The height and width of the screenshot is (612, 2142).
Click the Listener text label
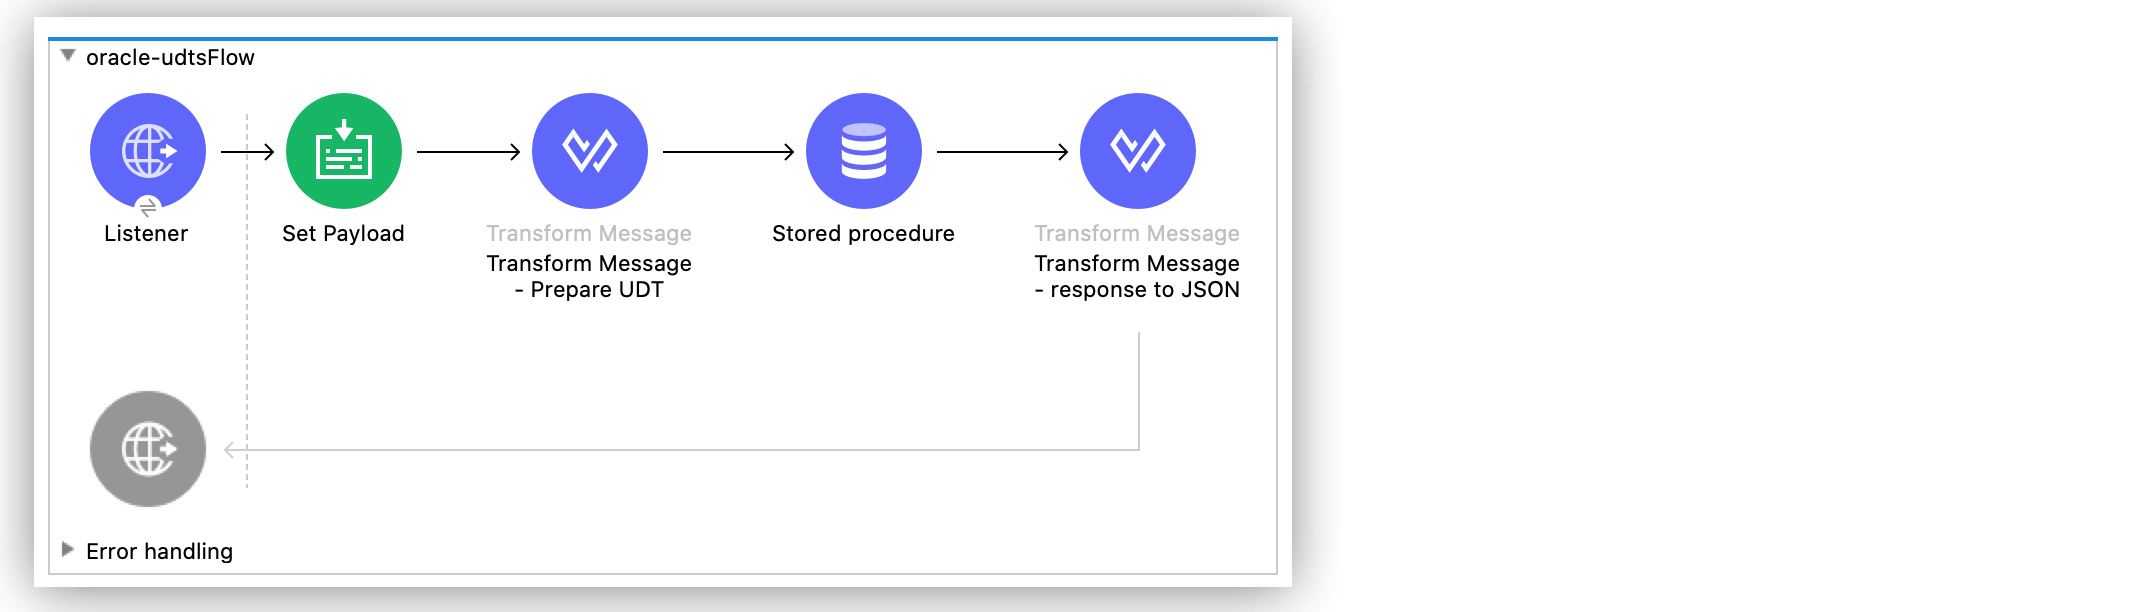tap(146, 234)
